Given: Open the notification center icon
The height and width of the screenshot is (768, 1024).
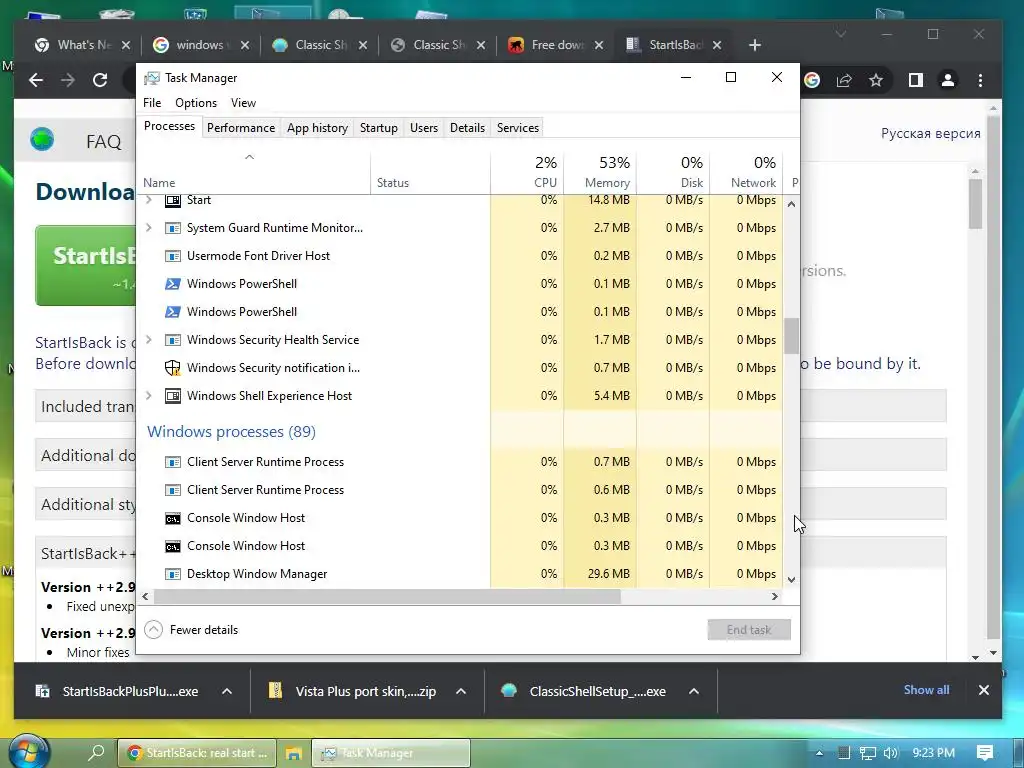Looking at the screenshot, I should point(985,753).
